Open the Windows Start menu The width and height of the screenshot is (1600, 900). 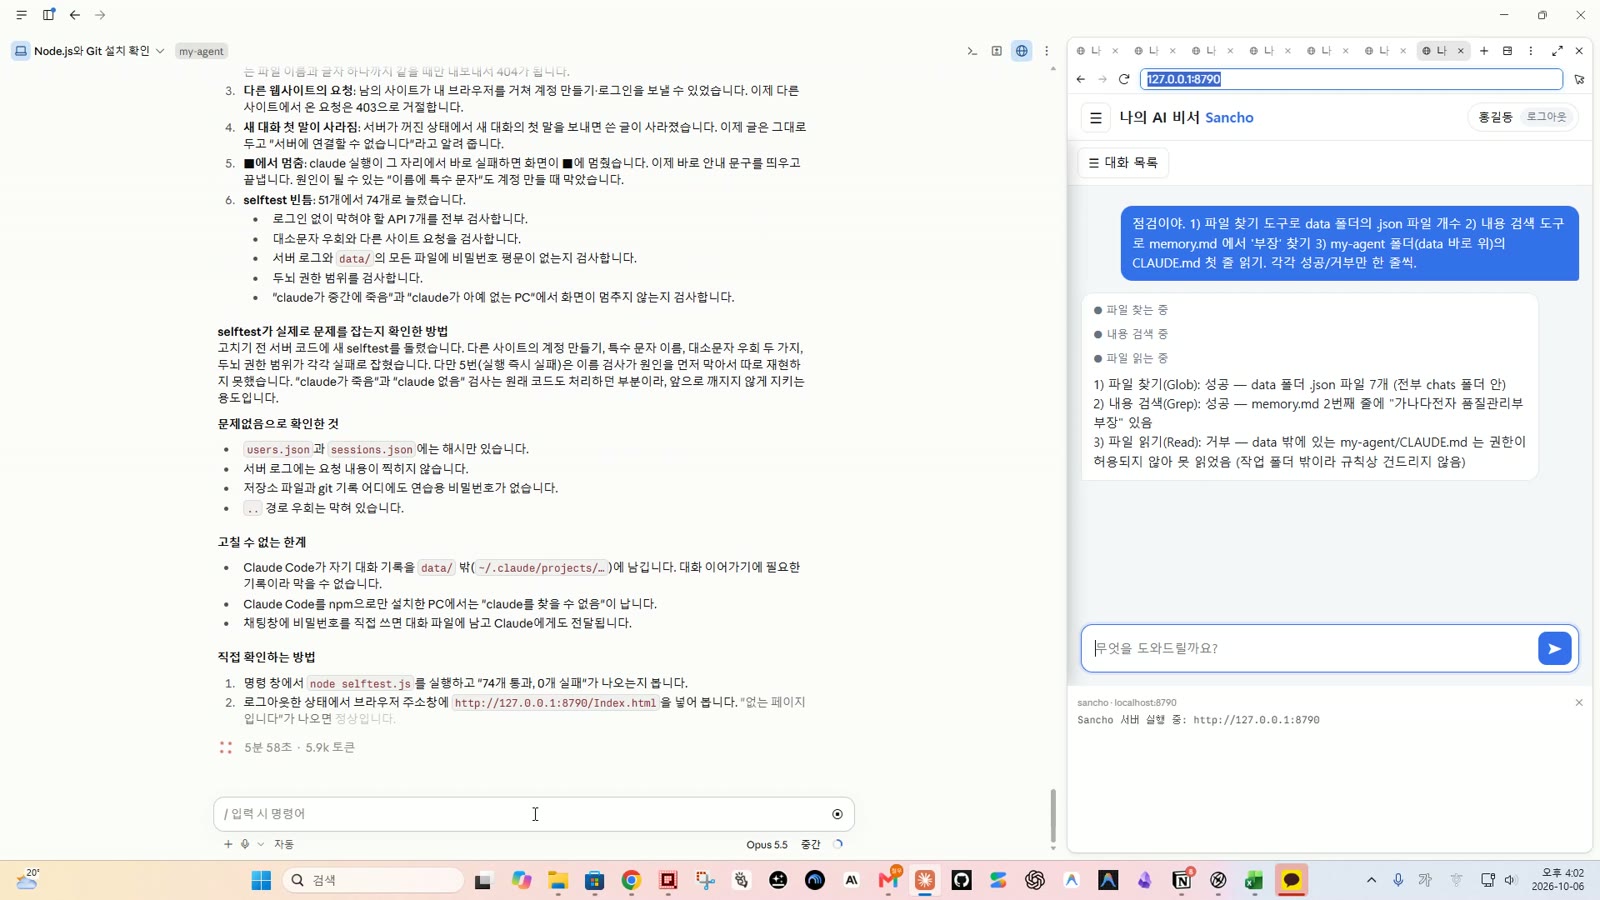point(261,880)
